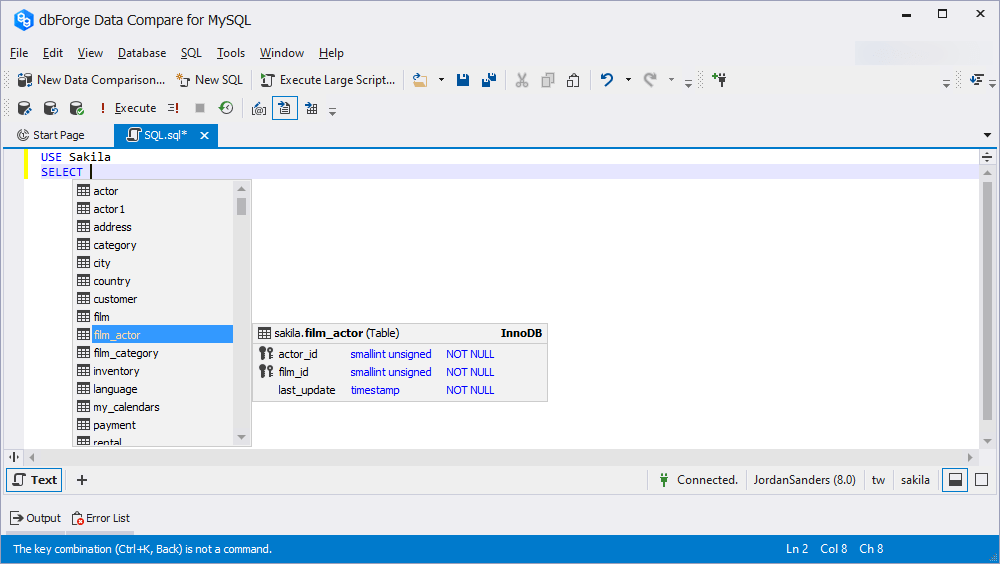The image size is (1000, 564).
Task: Select inventory table suggestion
Action: coord(154,371)
